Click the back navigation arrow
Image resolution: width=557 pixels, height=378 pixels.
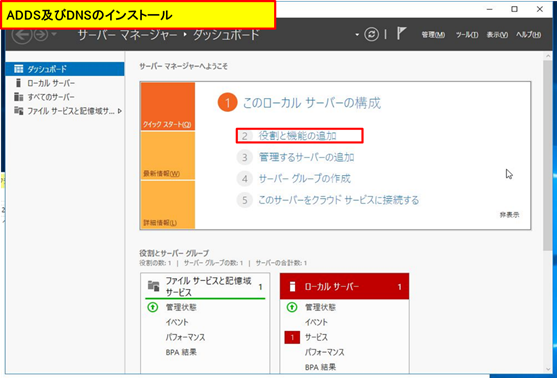click(22, 35)
